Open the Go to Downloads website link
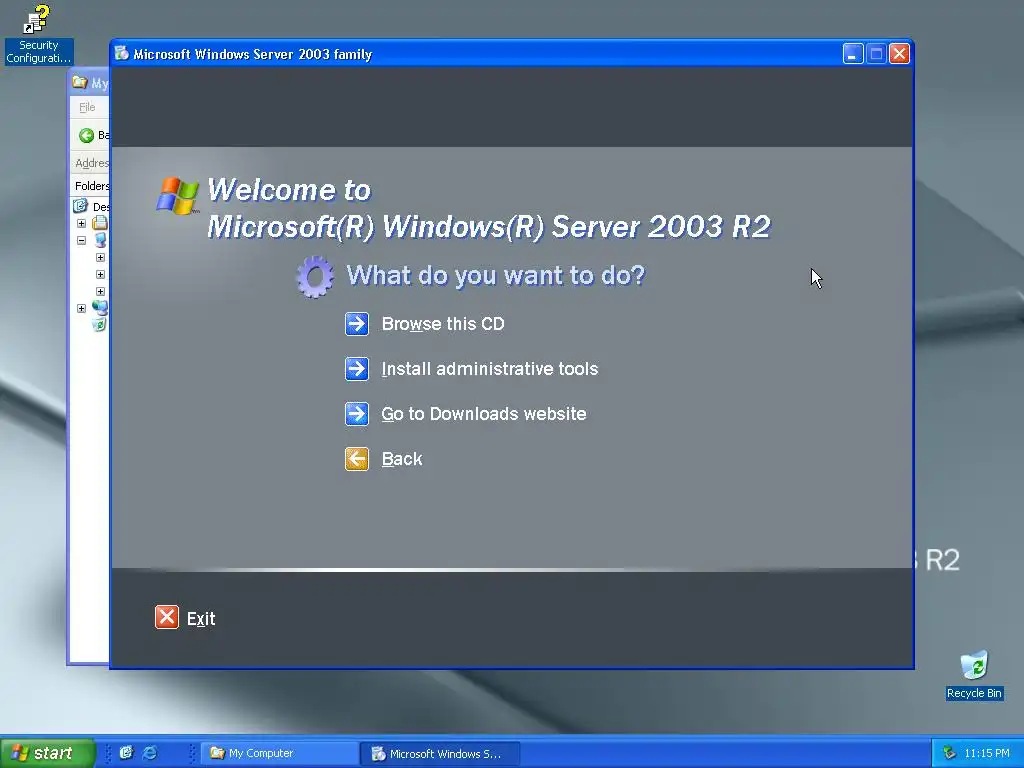 (484, 414)
